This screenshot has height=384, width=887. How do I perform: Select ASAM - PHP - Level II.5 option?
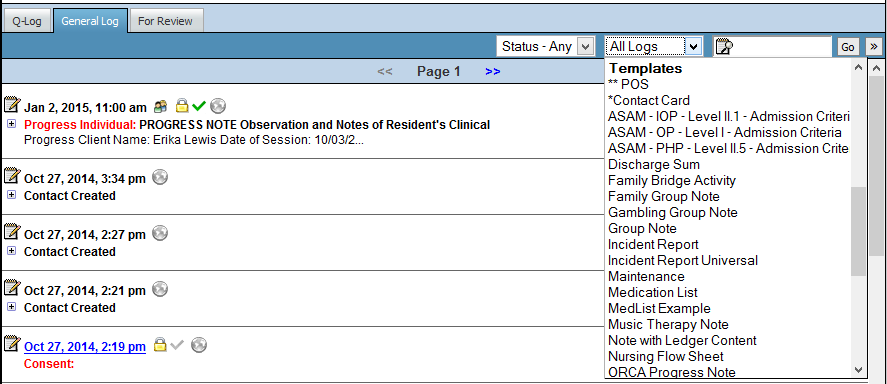click(728, 149)
